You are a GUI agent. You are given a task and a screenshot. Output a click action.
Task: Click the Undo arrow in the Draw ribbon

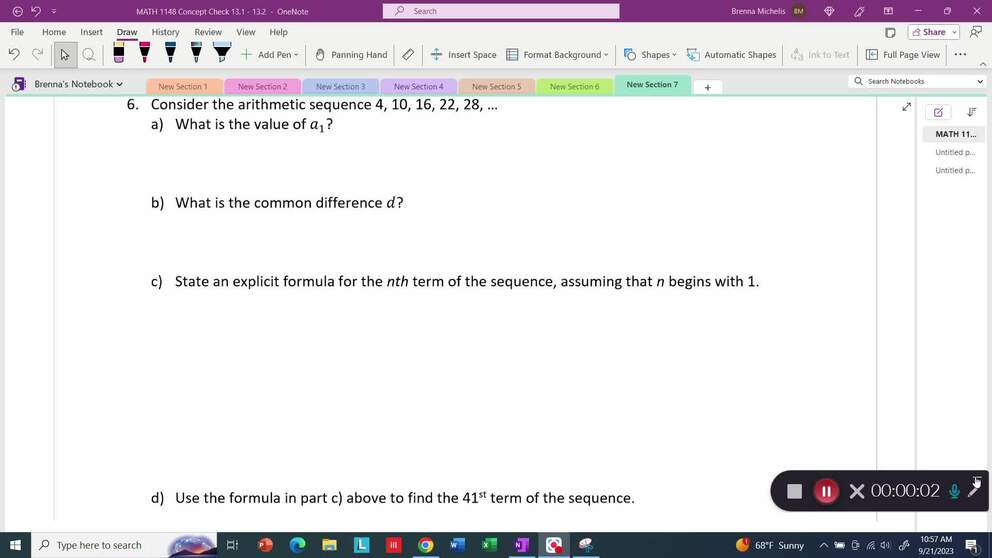(x=14, y=55)
